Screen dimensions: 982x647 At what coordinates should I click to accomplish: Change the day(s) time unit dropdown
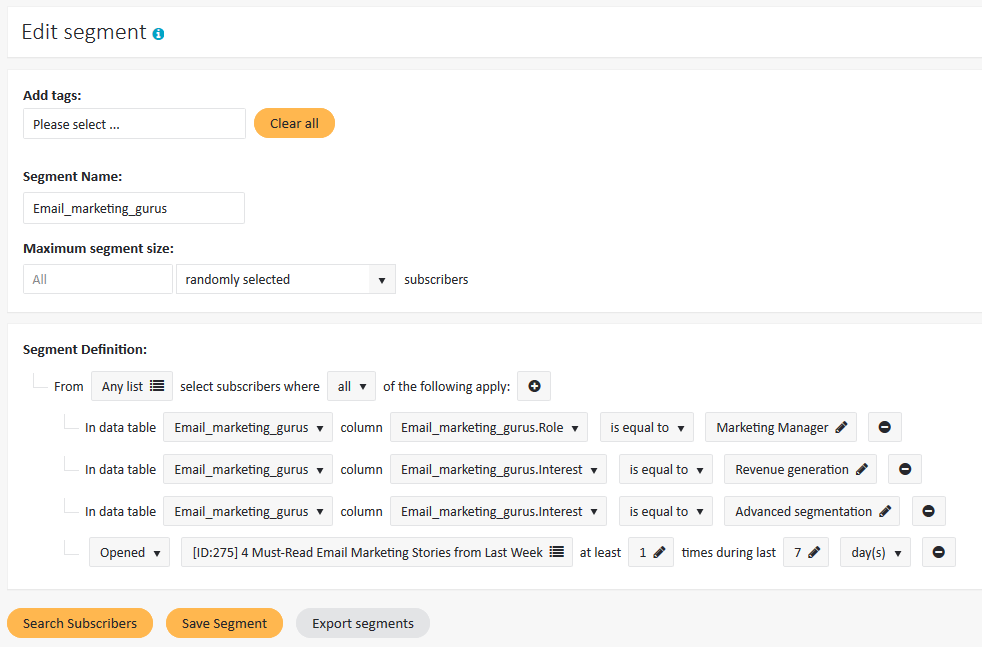click(x=875, y=552)
